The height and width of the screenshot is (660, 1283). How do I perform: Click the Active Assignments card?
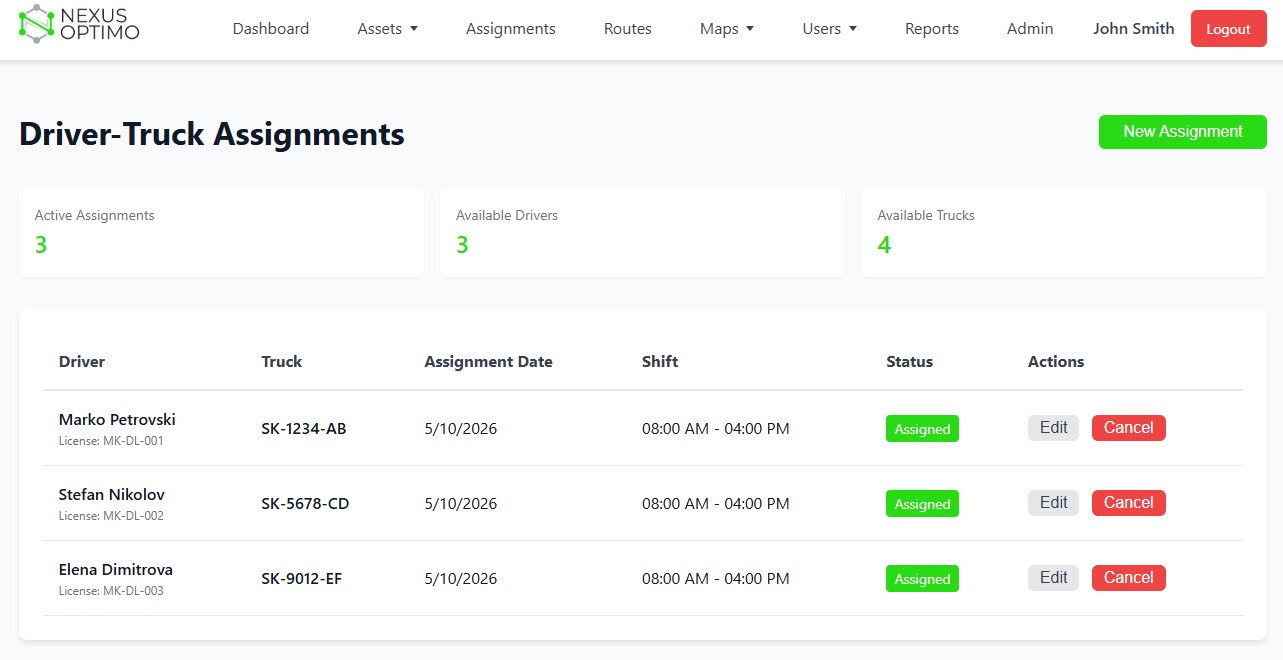(x=221, y=233)
